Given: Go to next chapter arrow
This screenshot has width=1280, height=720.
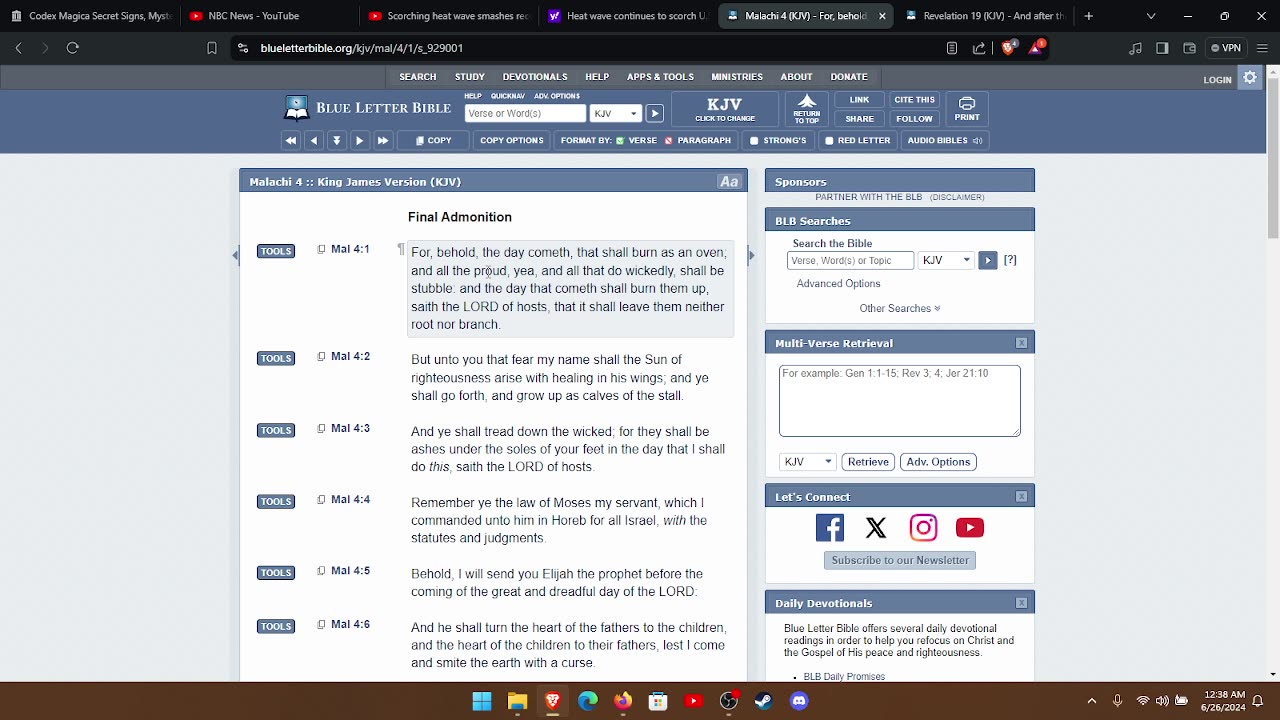Looking at the screenshot, I should pos(360,141).
